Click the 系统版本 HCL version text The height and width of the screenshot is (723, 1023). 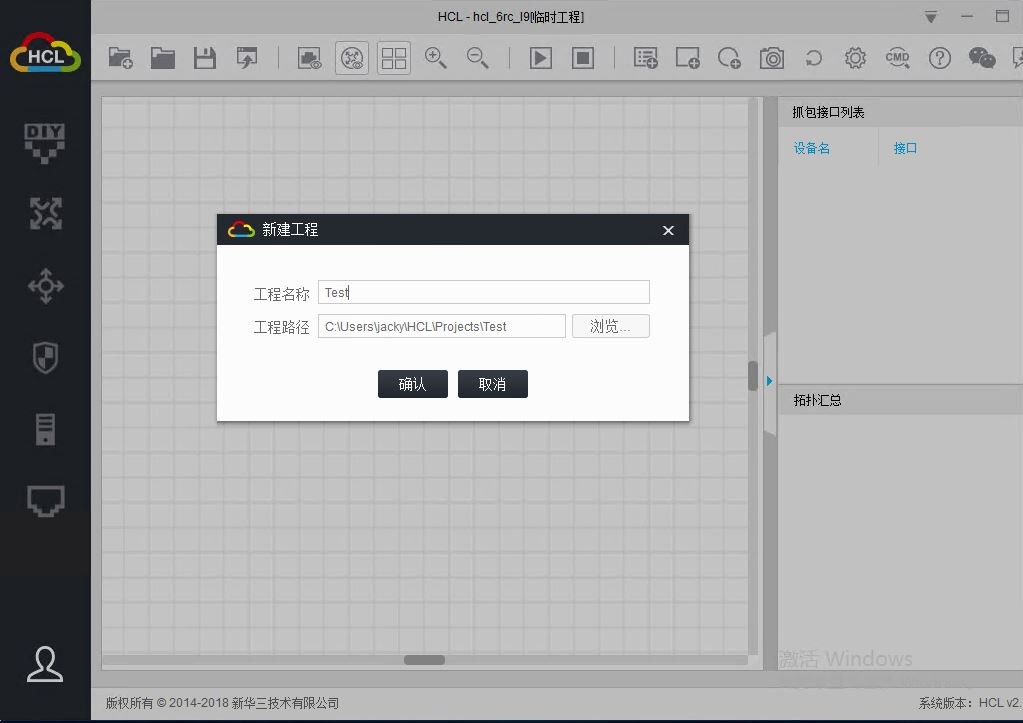pos(970,703)
